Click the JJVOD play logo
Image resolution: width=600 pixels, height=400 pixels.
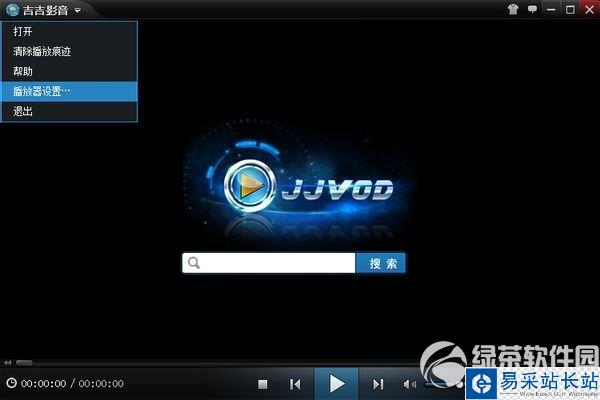[250, 186]
